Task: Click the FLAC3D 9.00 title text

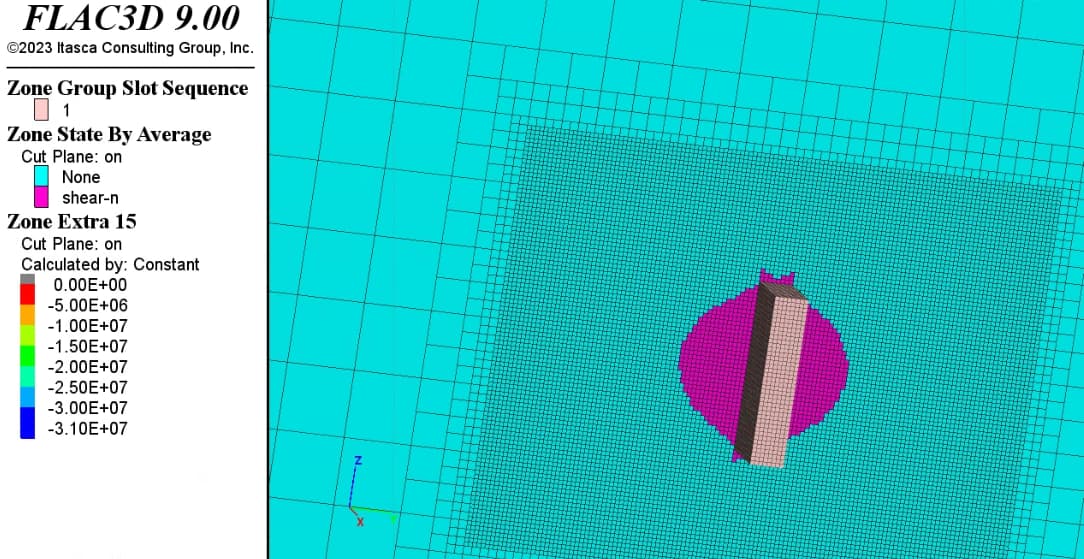Action: pos(131,17)
